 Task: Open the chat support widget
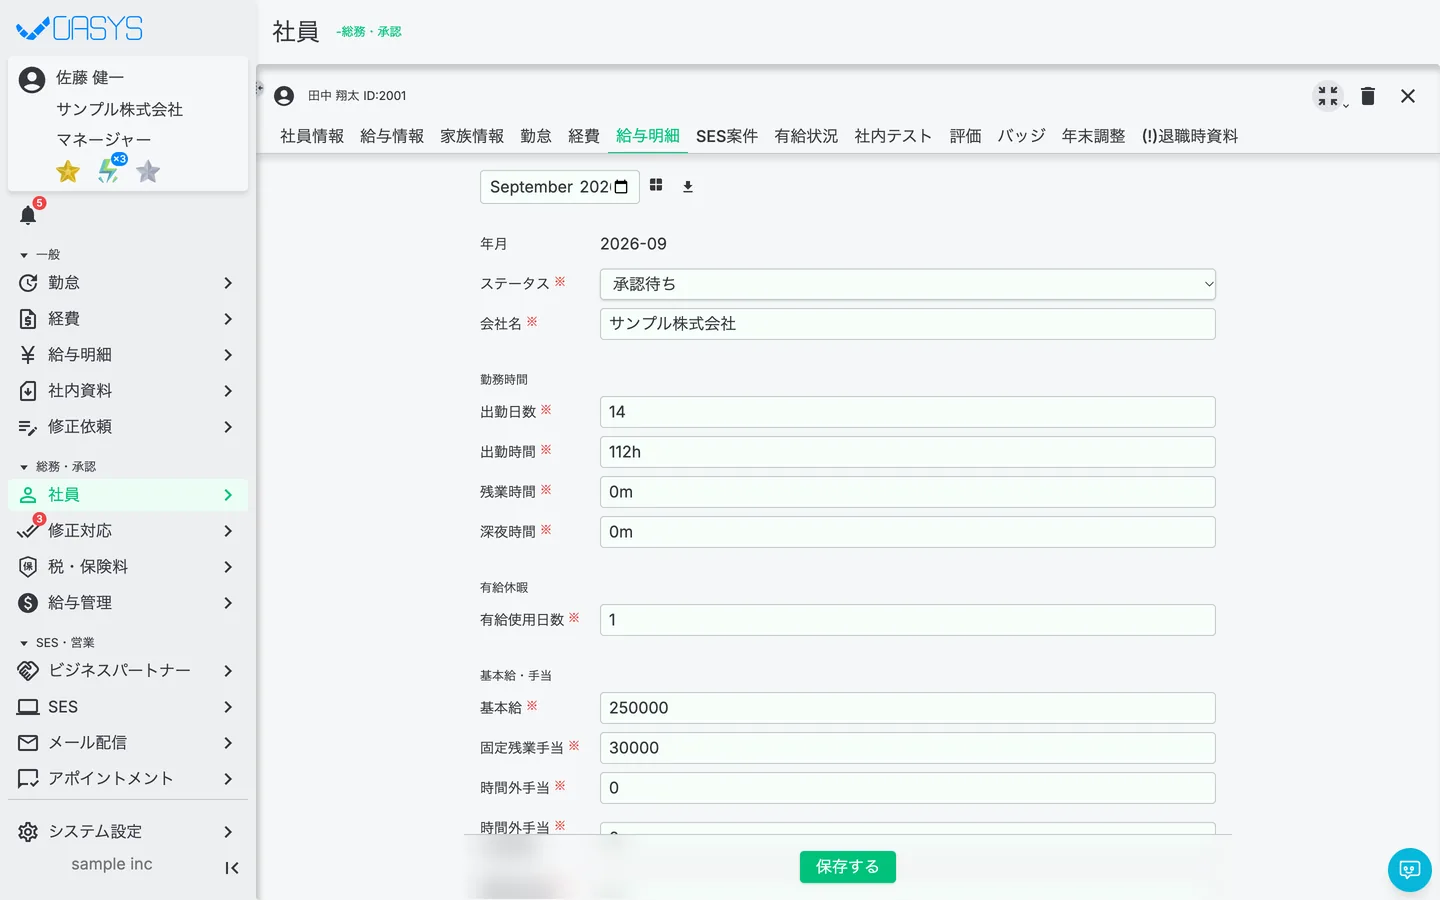pos(1410,870)
